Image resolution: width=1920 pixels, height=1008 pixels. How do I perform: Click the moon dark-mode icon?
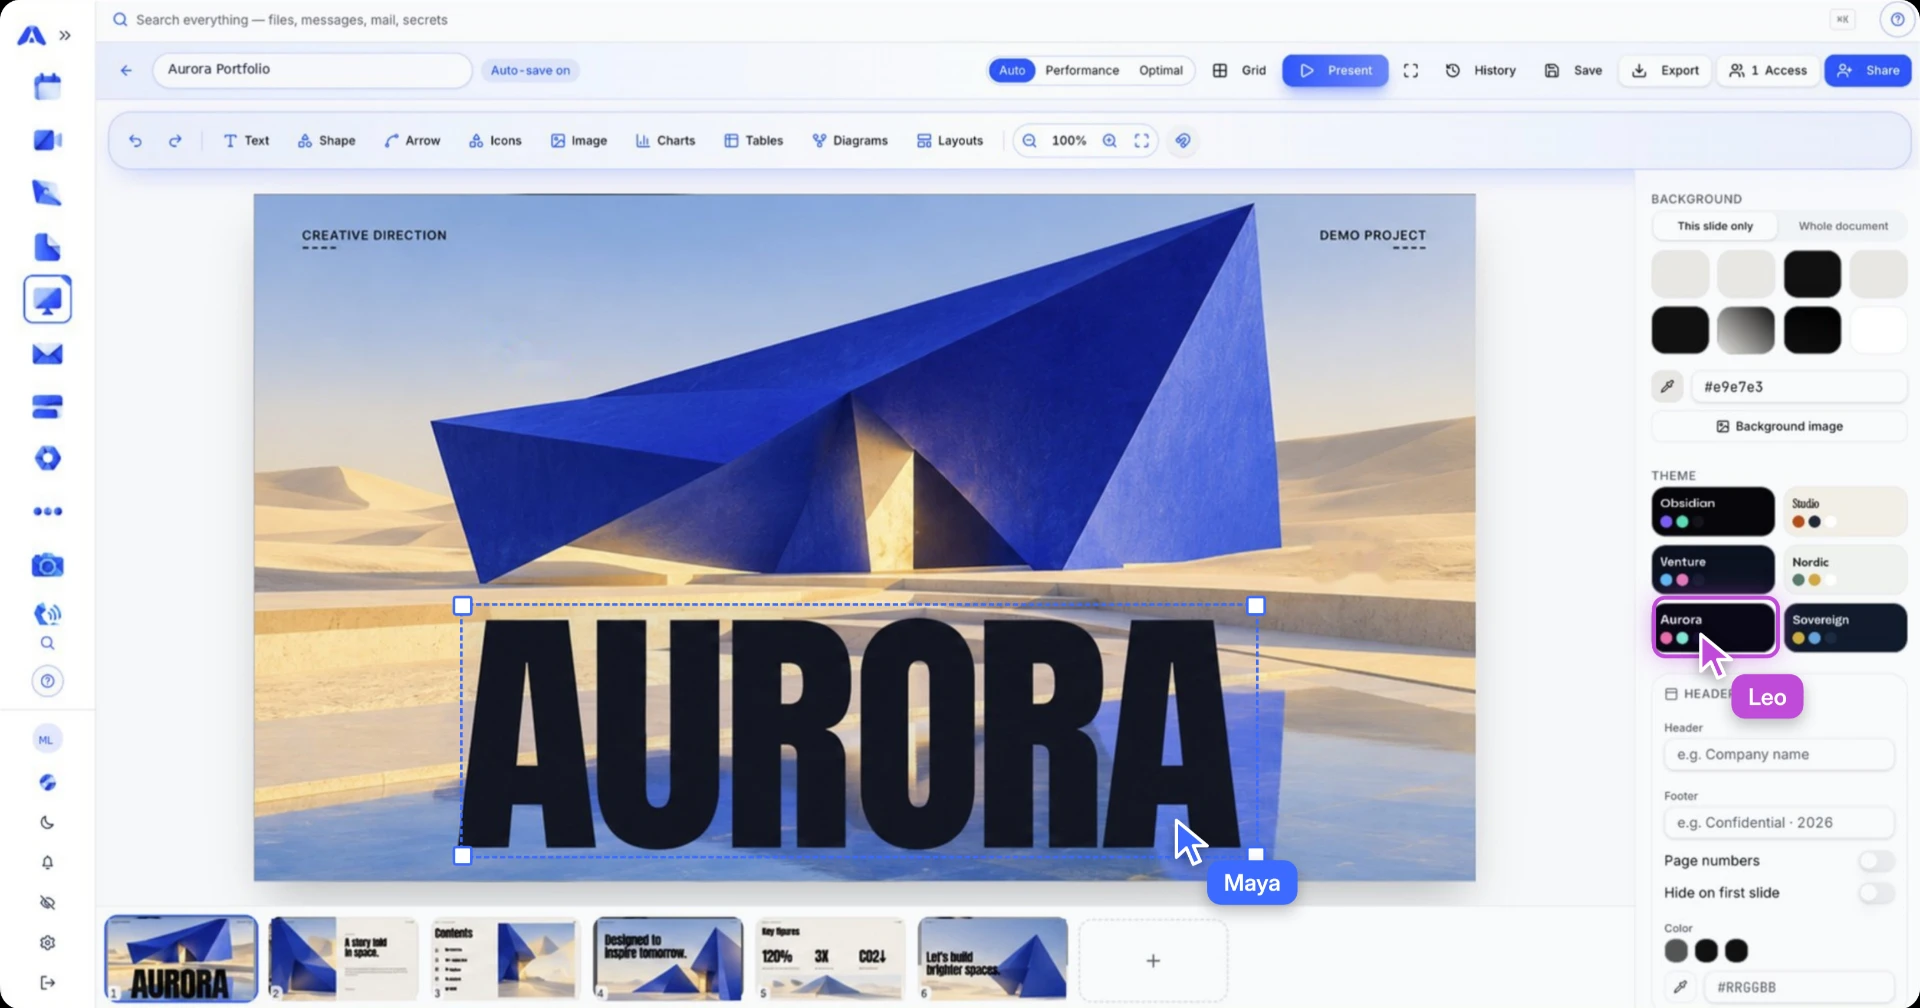[x=47, y=822]
